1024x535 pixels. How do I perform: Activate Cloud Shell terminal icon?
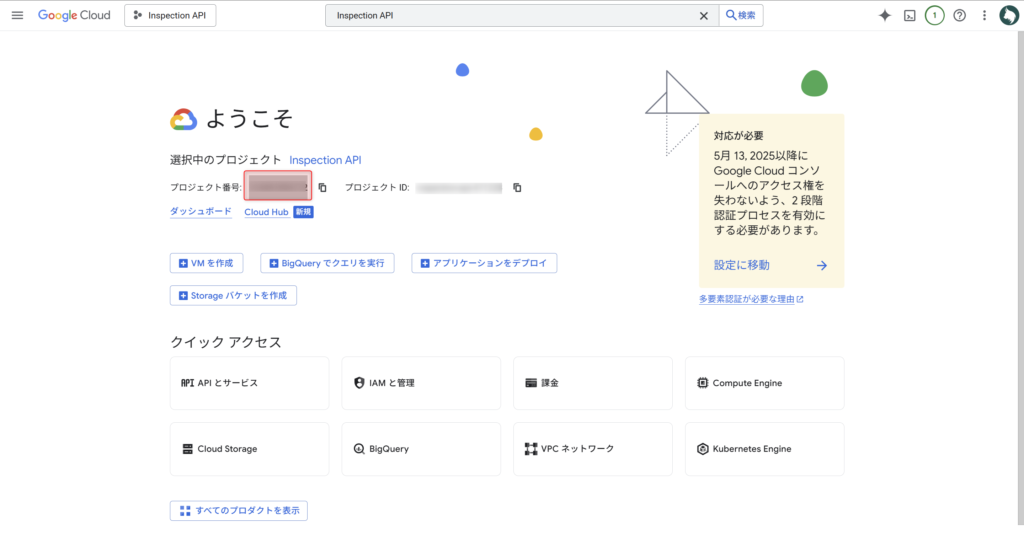point(910,16)
